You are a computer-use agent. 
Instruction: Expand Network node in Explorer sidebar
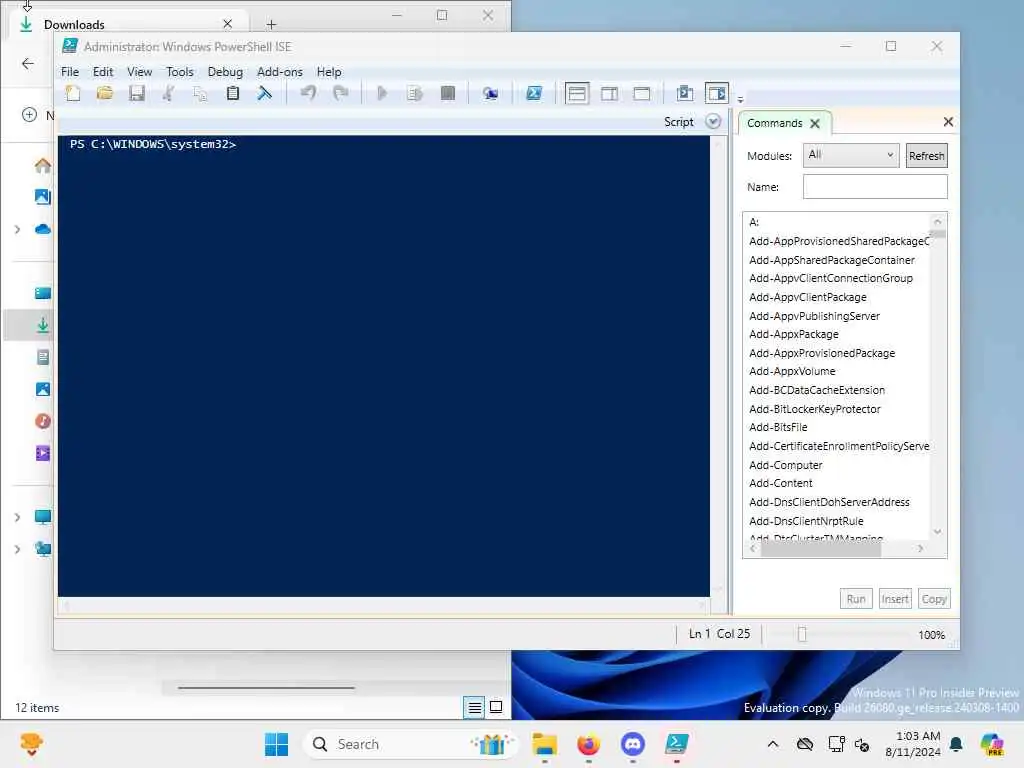pos(18,549)
